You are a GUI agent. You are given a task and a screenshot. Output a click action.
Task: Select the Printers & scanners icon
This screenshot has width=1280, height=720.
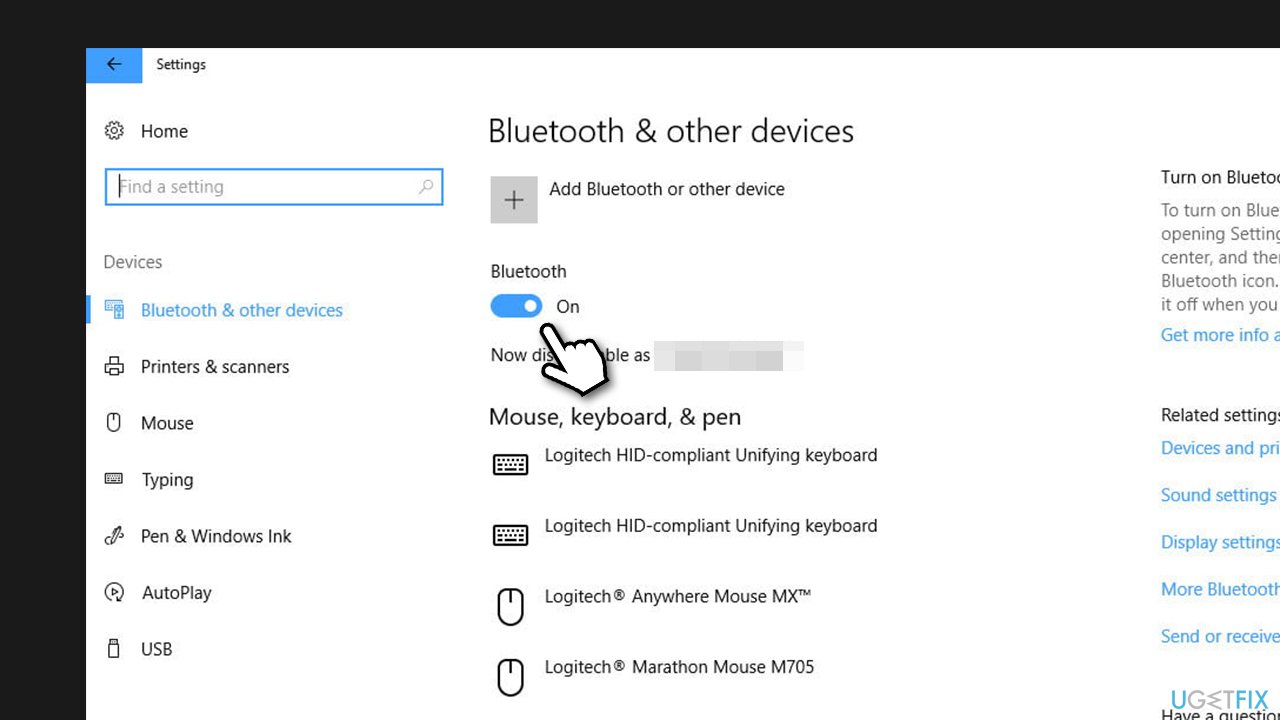114,366
